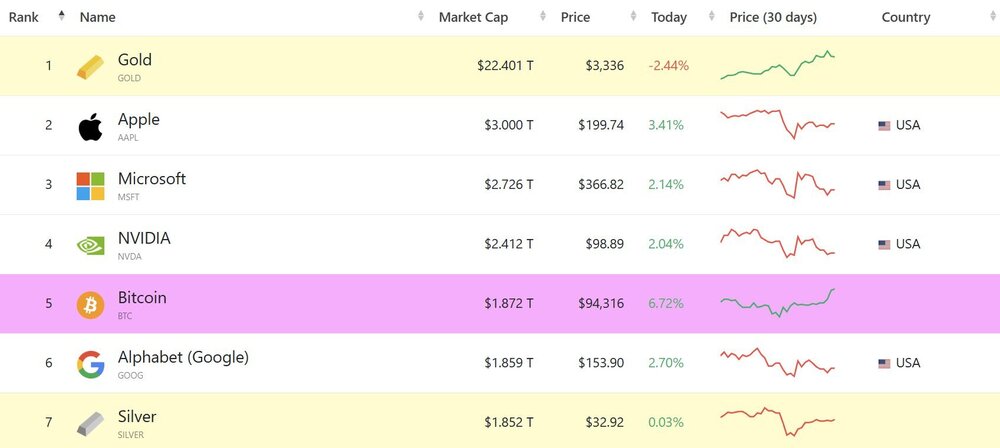1000x448 pixels.
Task: Click the Price (30 days) header
Action: (x=773, y=17)
